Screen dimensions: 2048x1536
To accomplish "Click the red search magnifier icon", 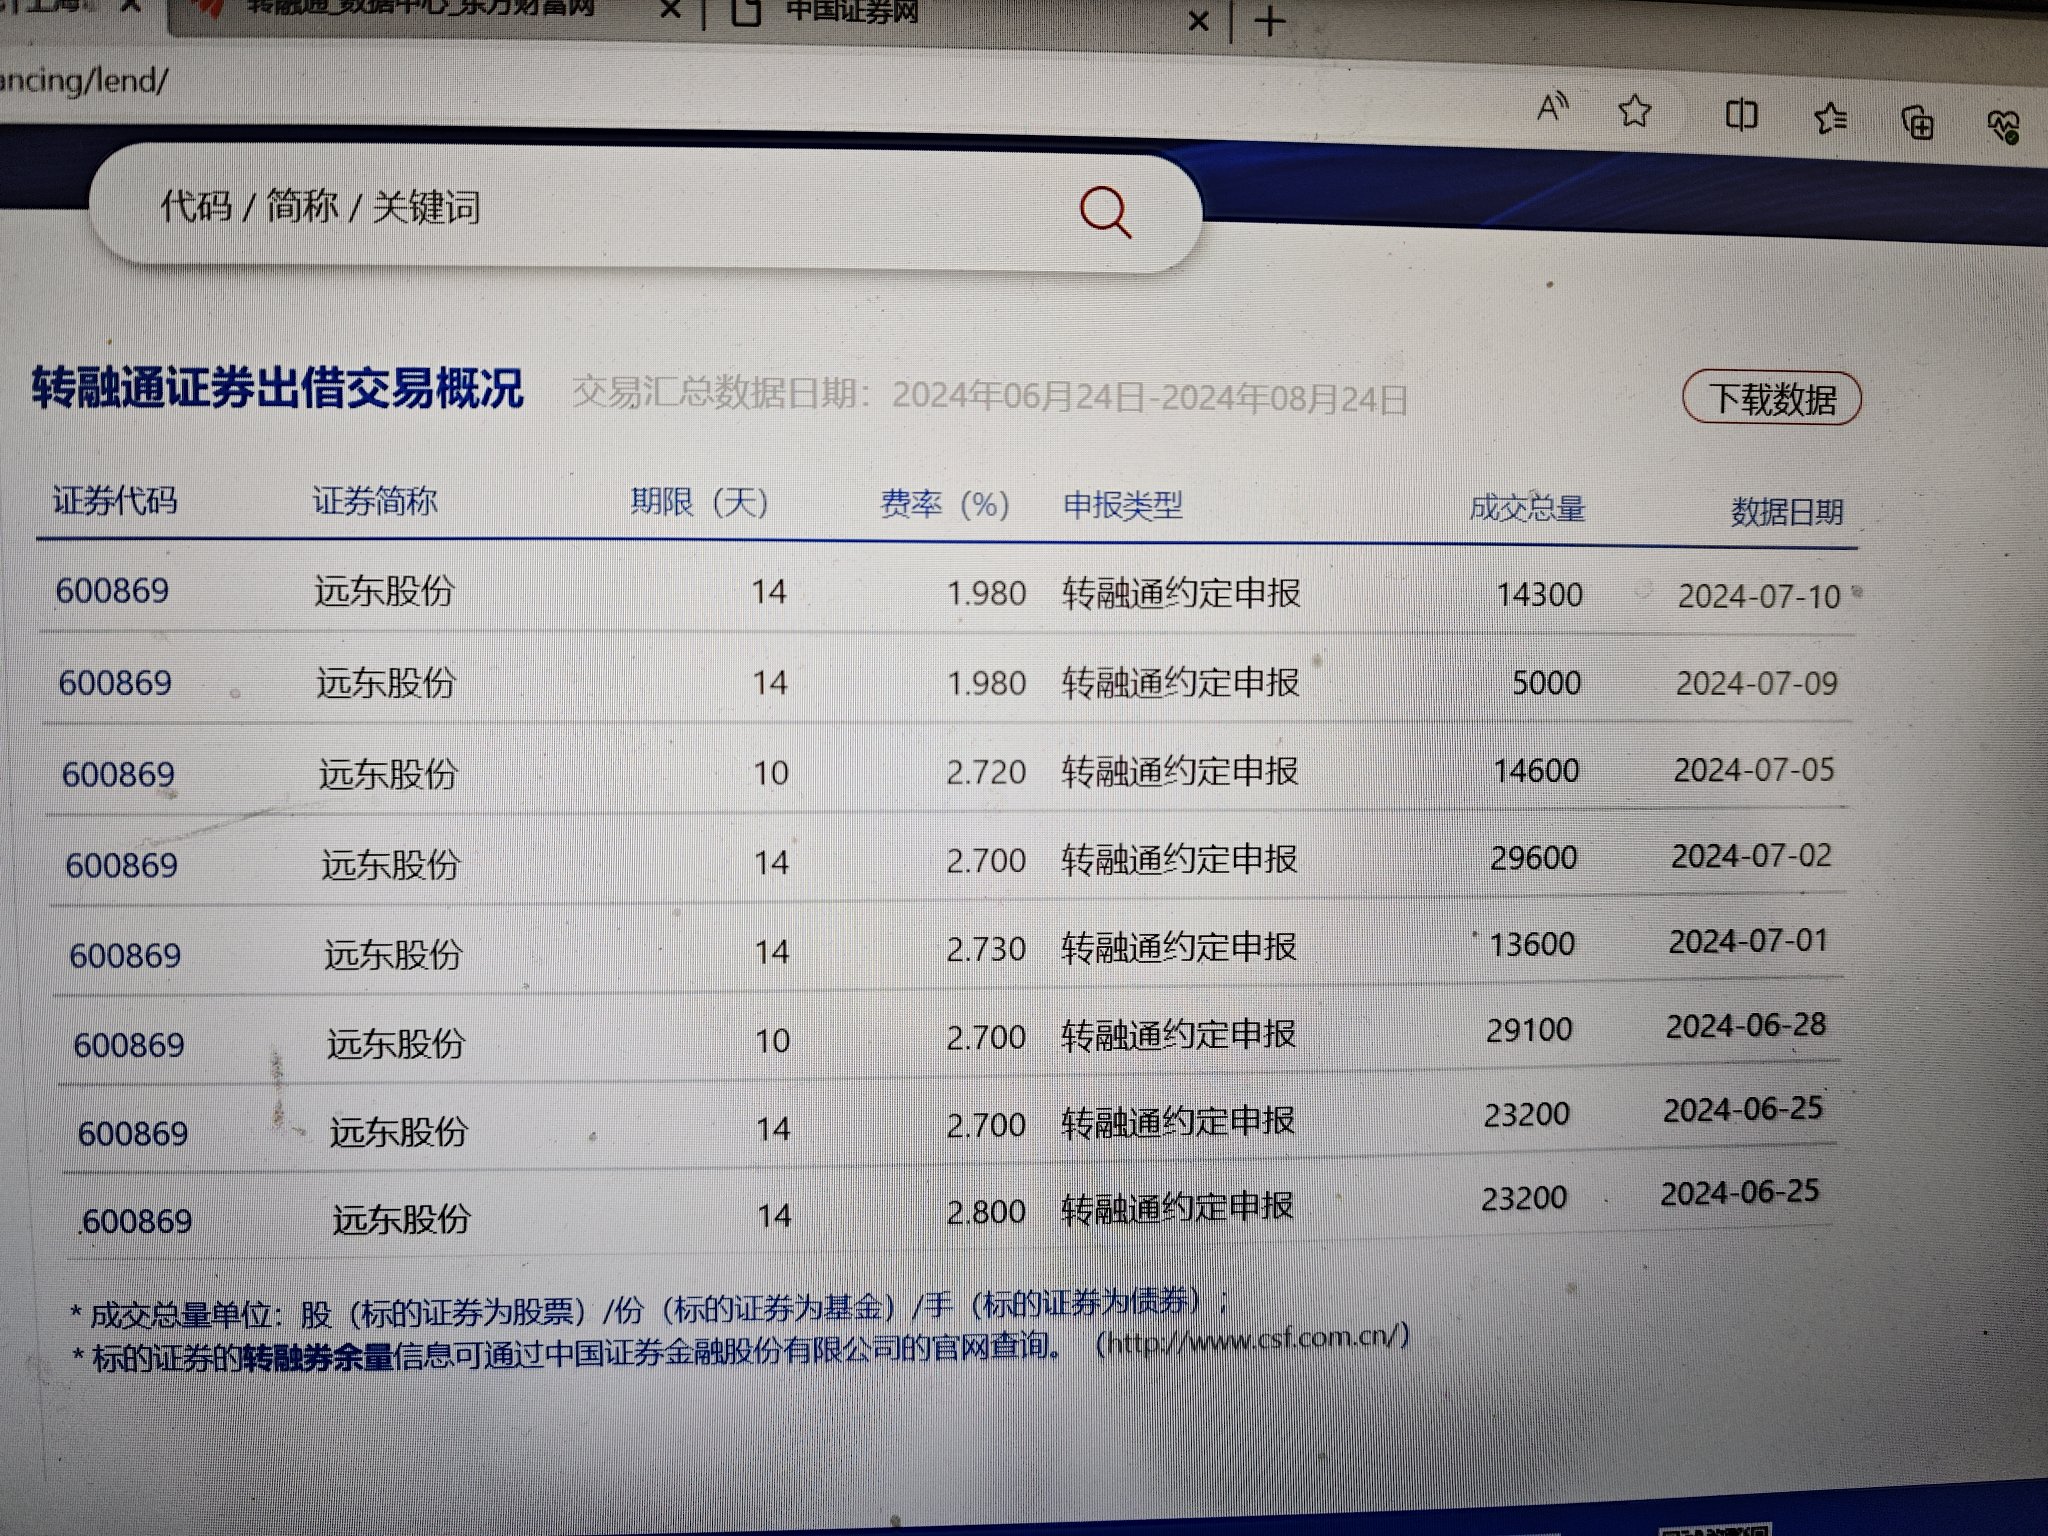I will click(1105, 211).
